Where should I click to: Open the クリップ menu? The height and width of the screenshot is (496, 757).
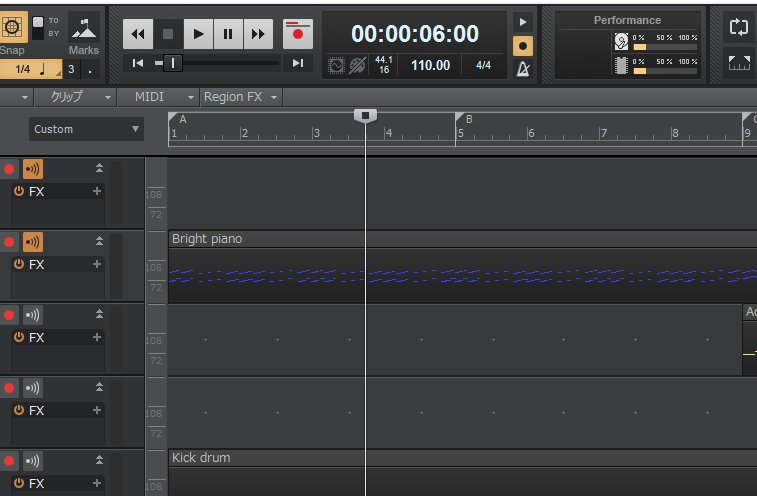click(x=73, y=97)
